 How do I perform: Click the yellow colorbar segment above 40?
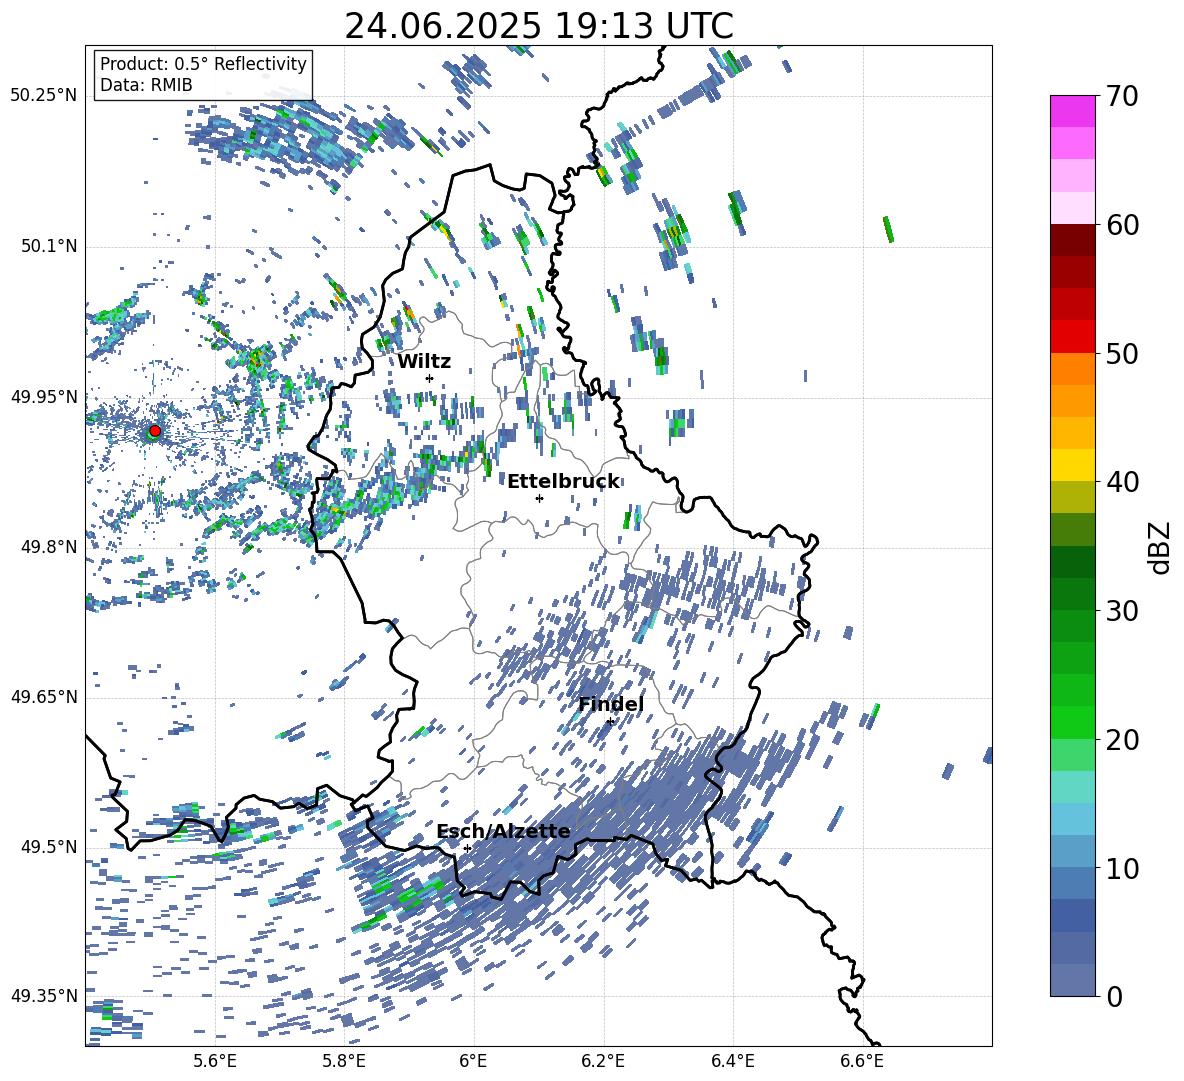pos(1072,465)
